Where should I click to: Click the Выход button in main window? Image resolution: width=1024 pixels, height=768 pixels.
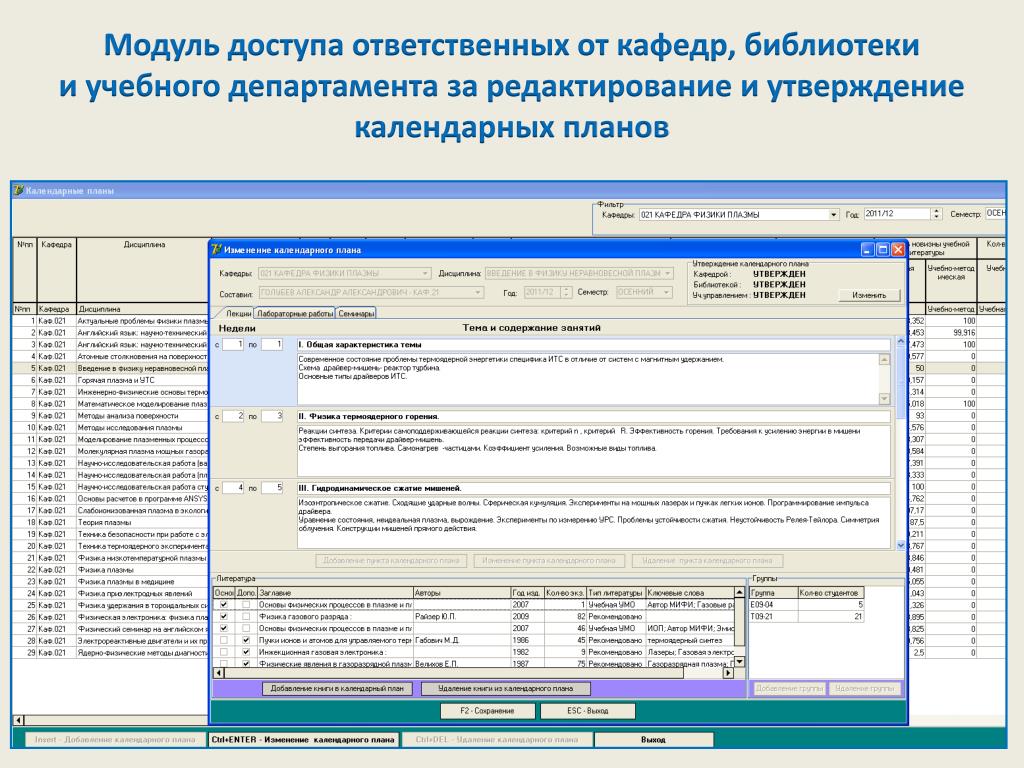point(653,740)
